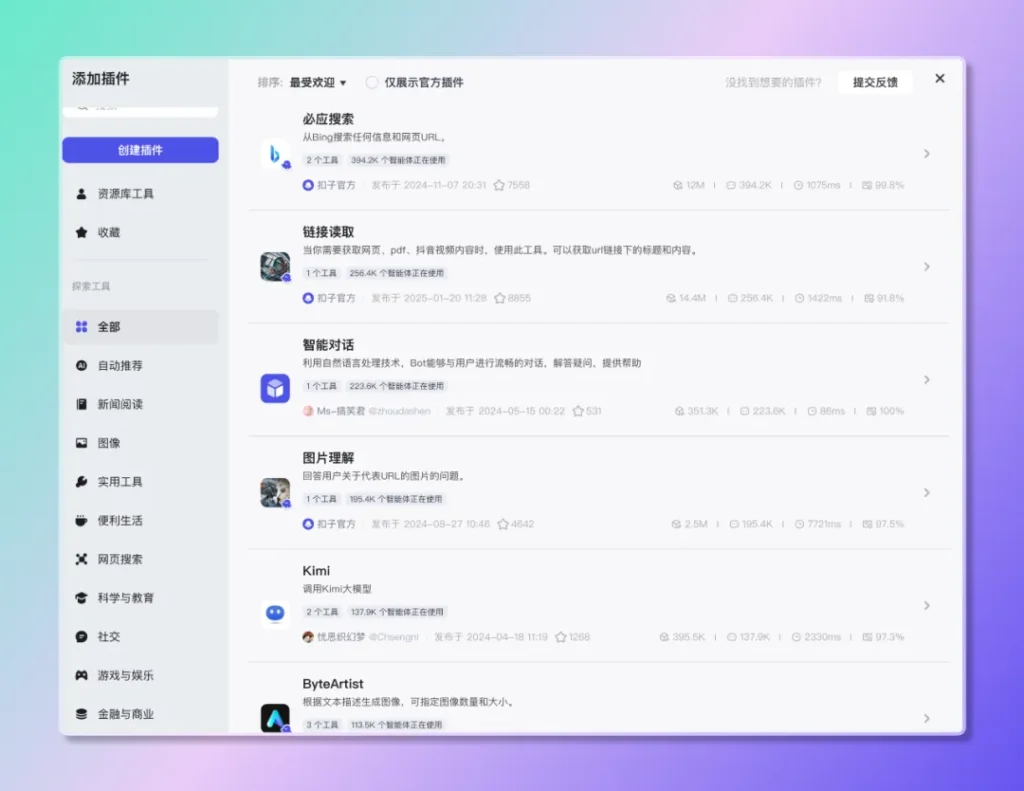Click the ByteArtist plugin icon
Image resolution: width=1024 pixels, height=791 pixels.
coord(275,717)
